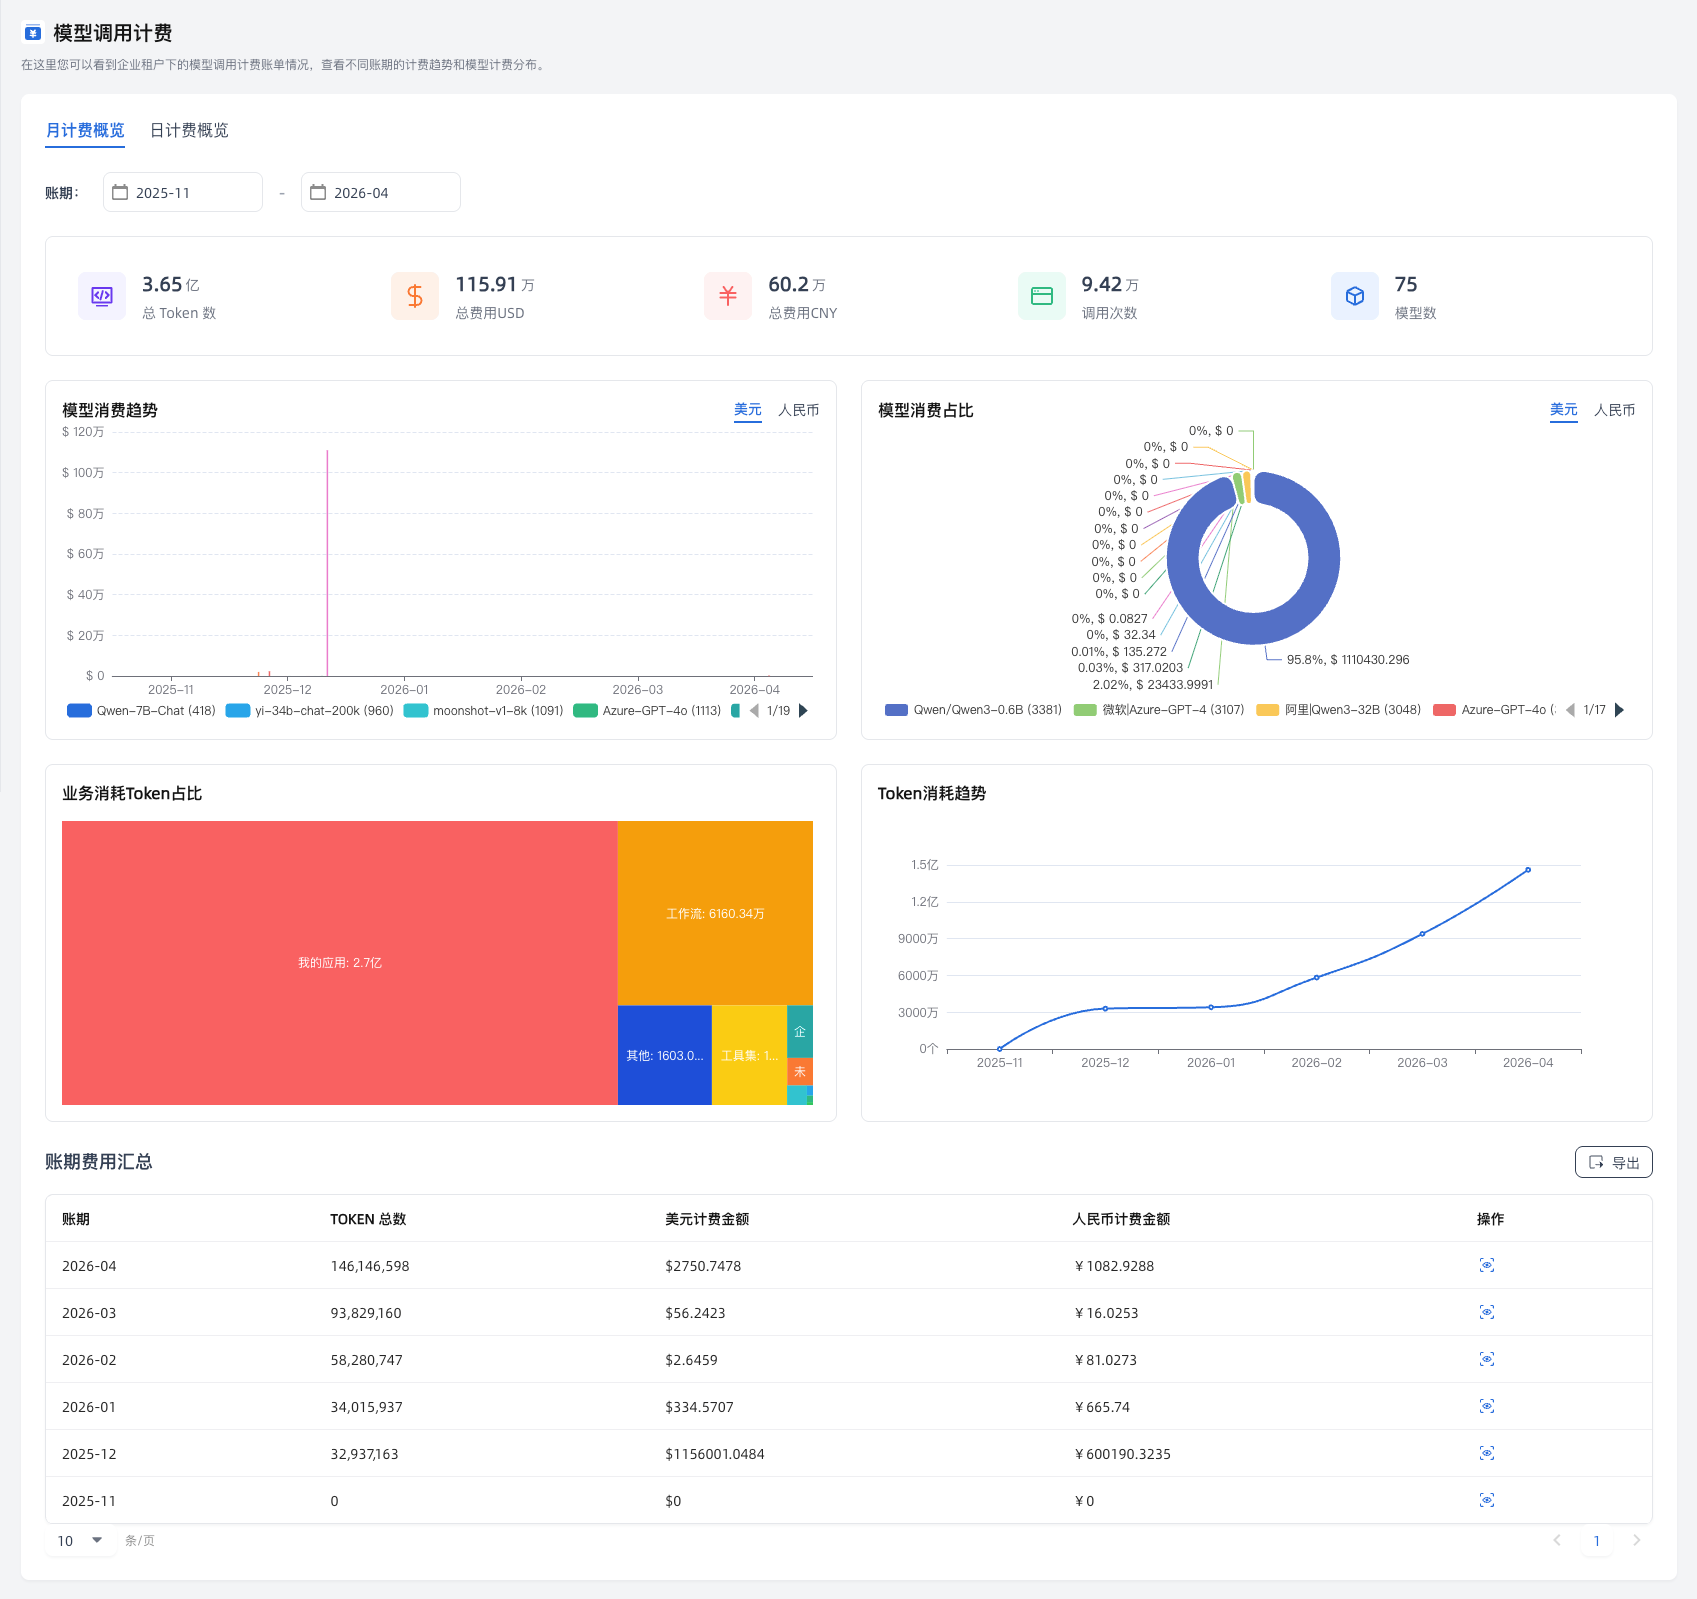The width and height of the screenshot is (1697, 1599).
Task: Advance the donut chart legend to next page
Action: click(1620, 710)
